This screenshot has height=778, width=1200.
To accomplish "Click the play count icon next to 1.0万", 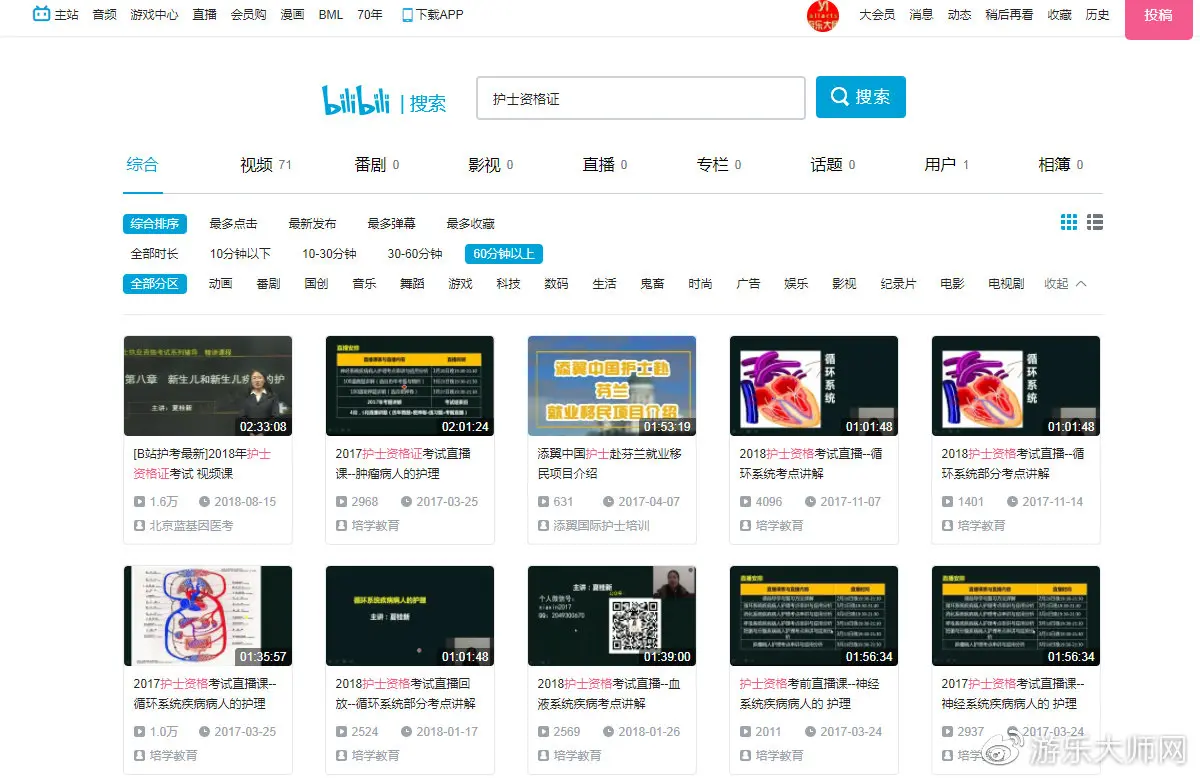I will (139, 732).
